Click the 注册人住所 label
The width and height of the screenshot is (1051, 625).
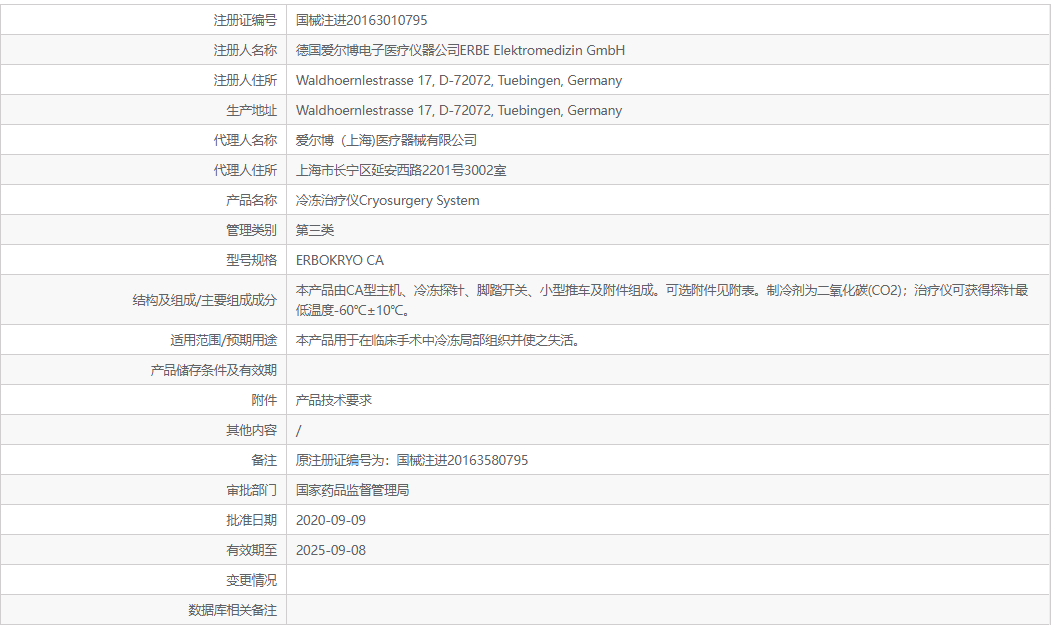point(245,80)
